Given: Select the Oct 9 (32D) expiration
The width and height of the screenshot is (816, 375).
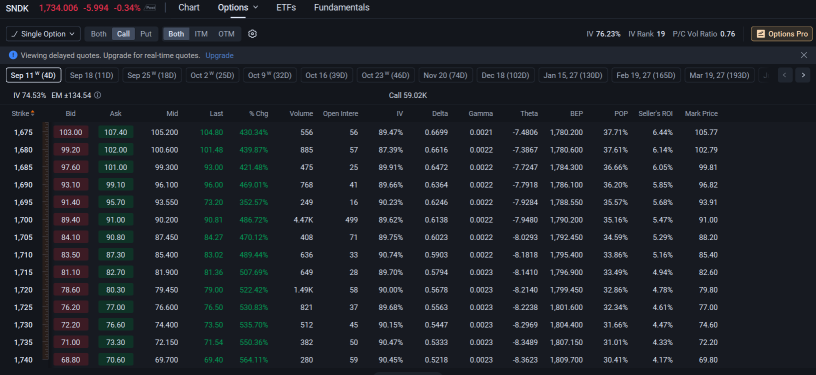Looking at the screenshot, I should pyautogui.click(x=270, y=75).
